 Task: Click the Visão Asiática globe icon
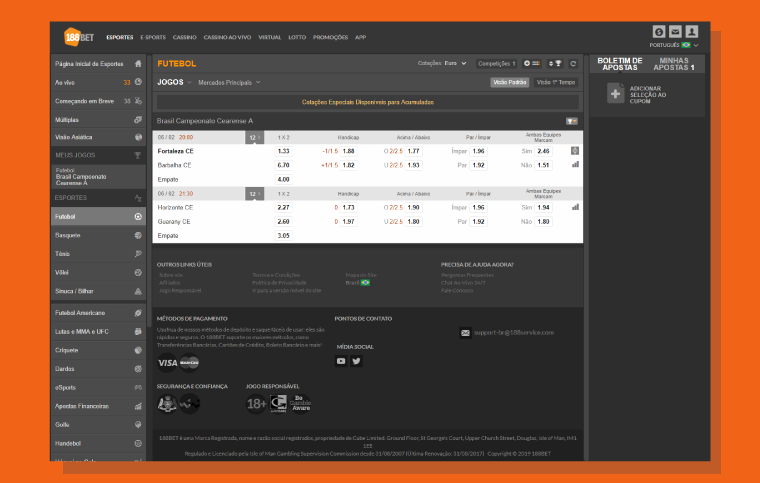pyautogui.click(x=138, y=137)
